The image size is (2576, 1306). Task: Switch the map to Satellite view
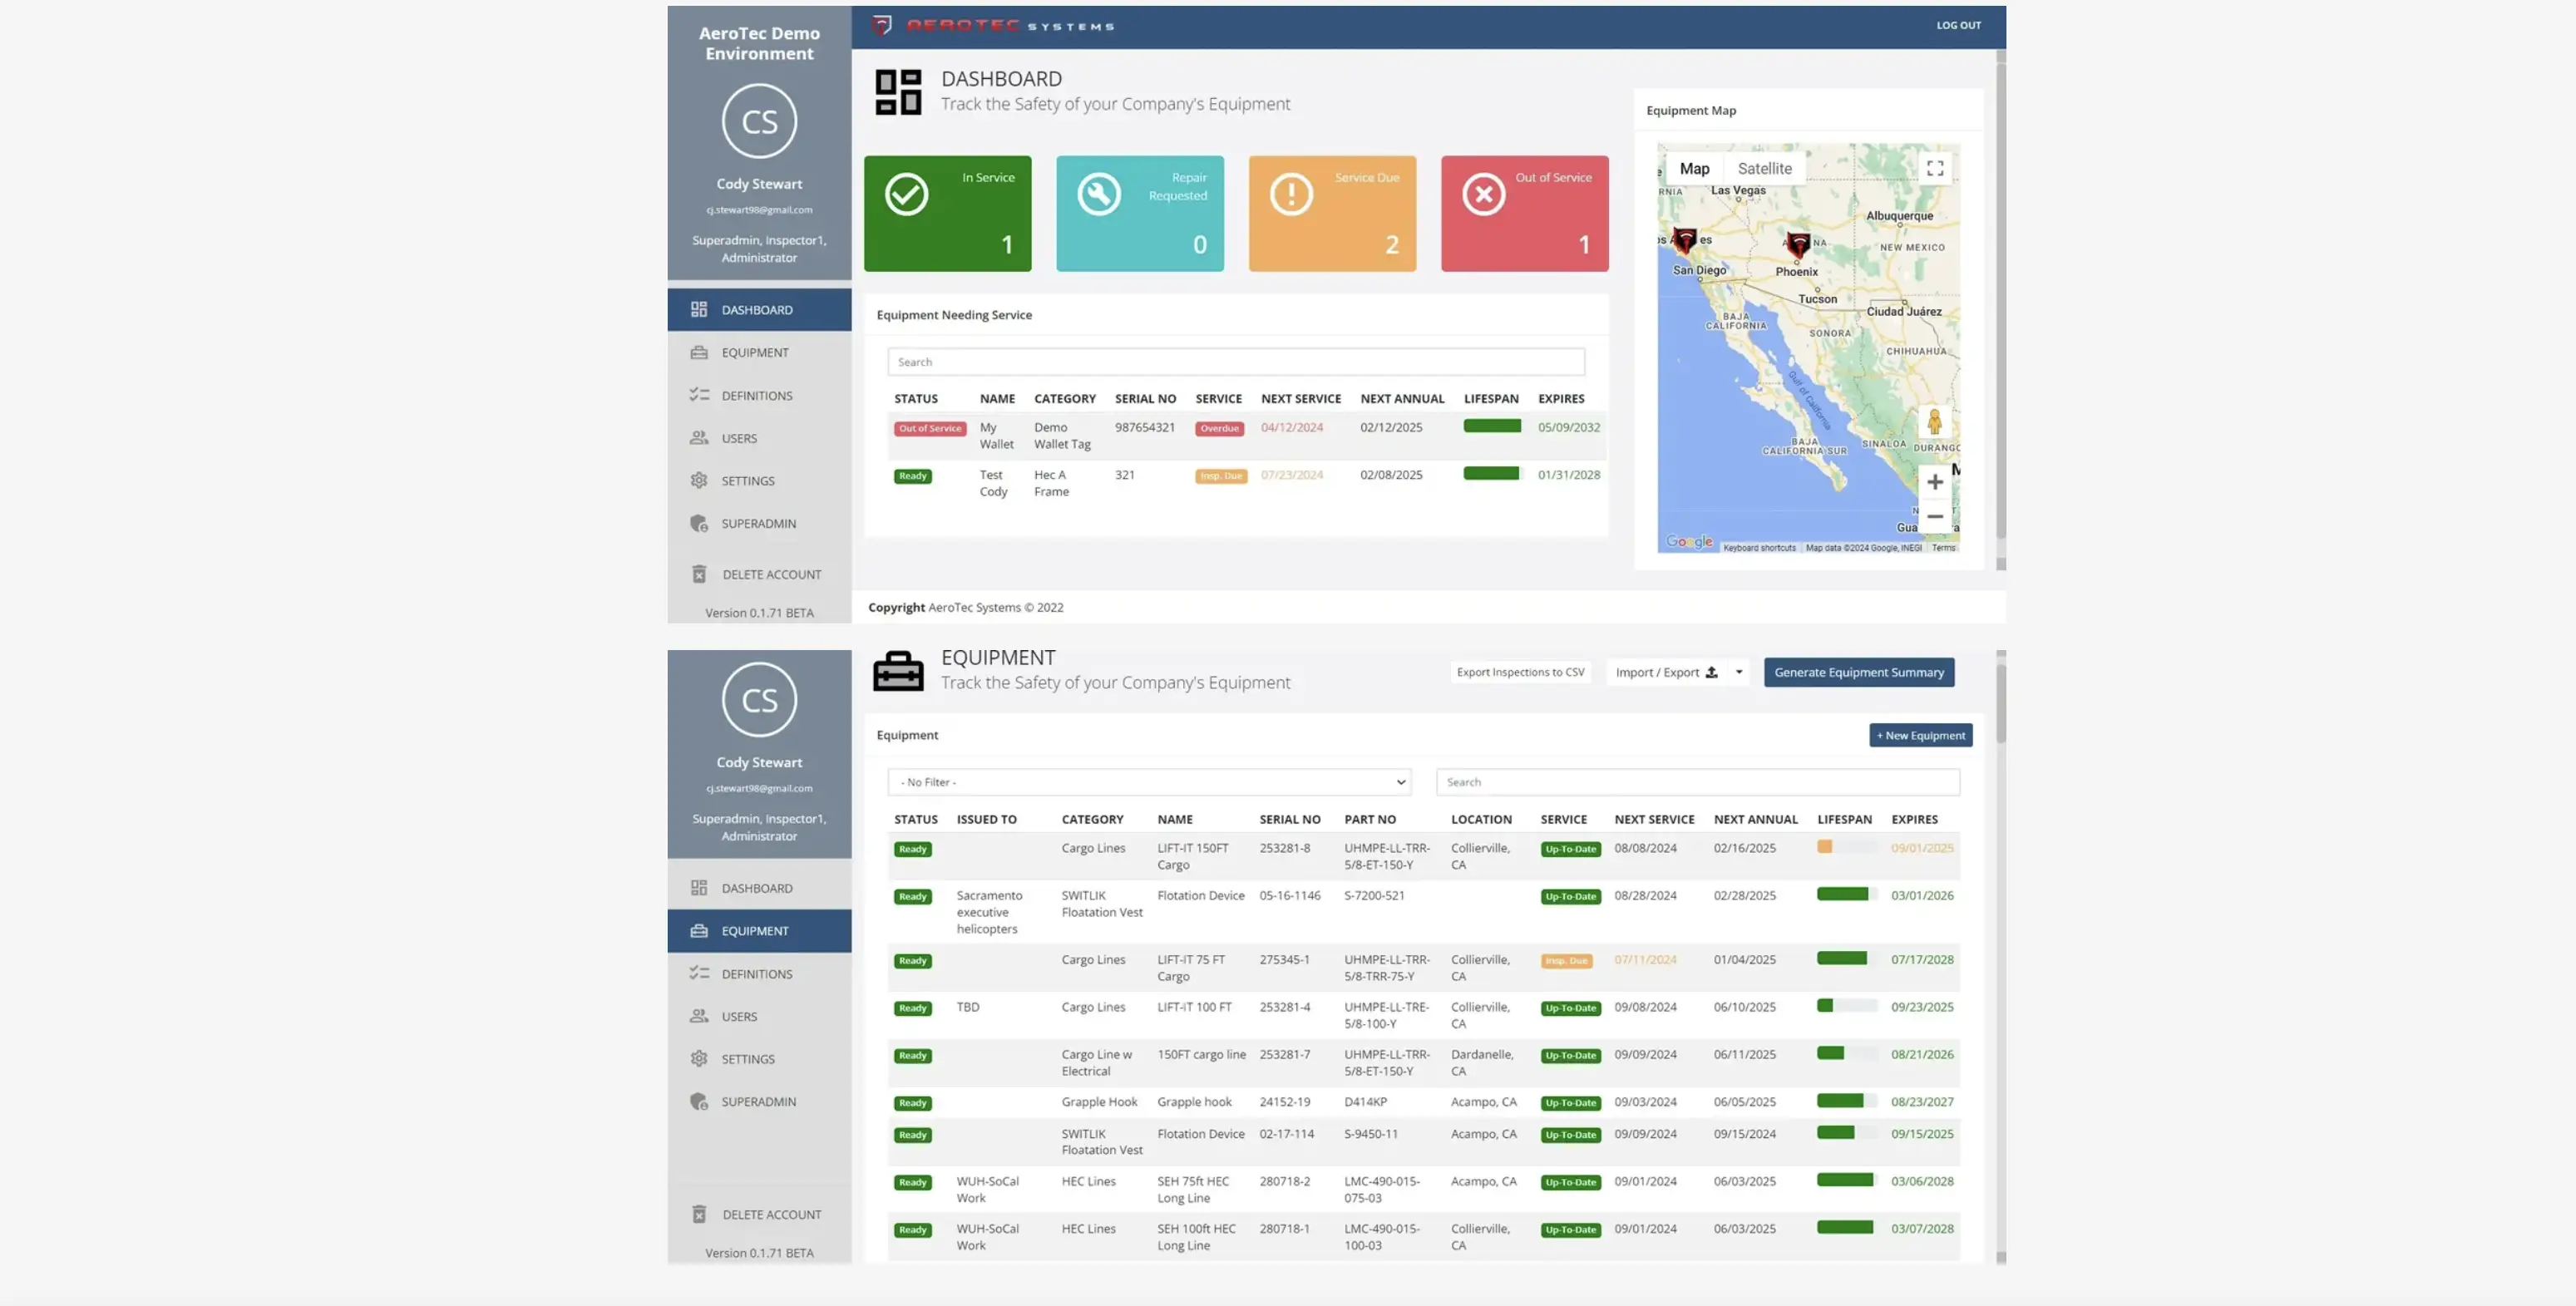click(x=1764, y=168)
